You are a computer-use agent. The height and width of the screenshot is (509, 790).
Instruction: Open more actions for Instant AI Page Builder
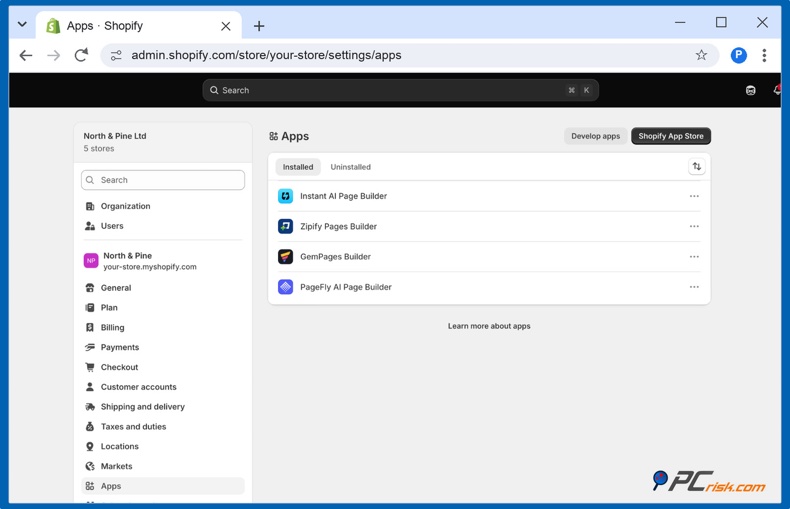point(694,196)
